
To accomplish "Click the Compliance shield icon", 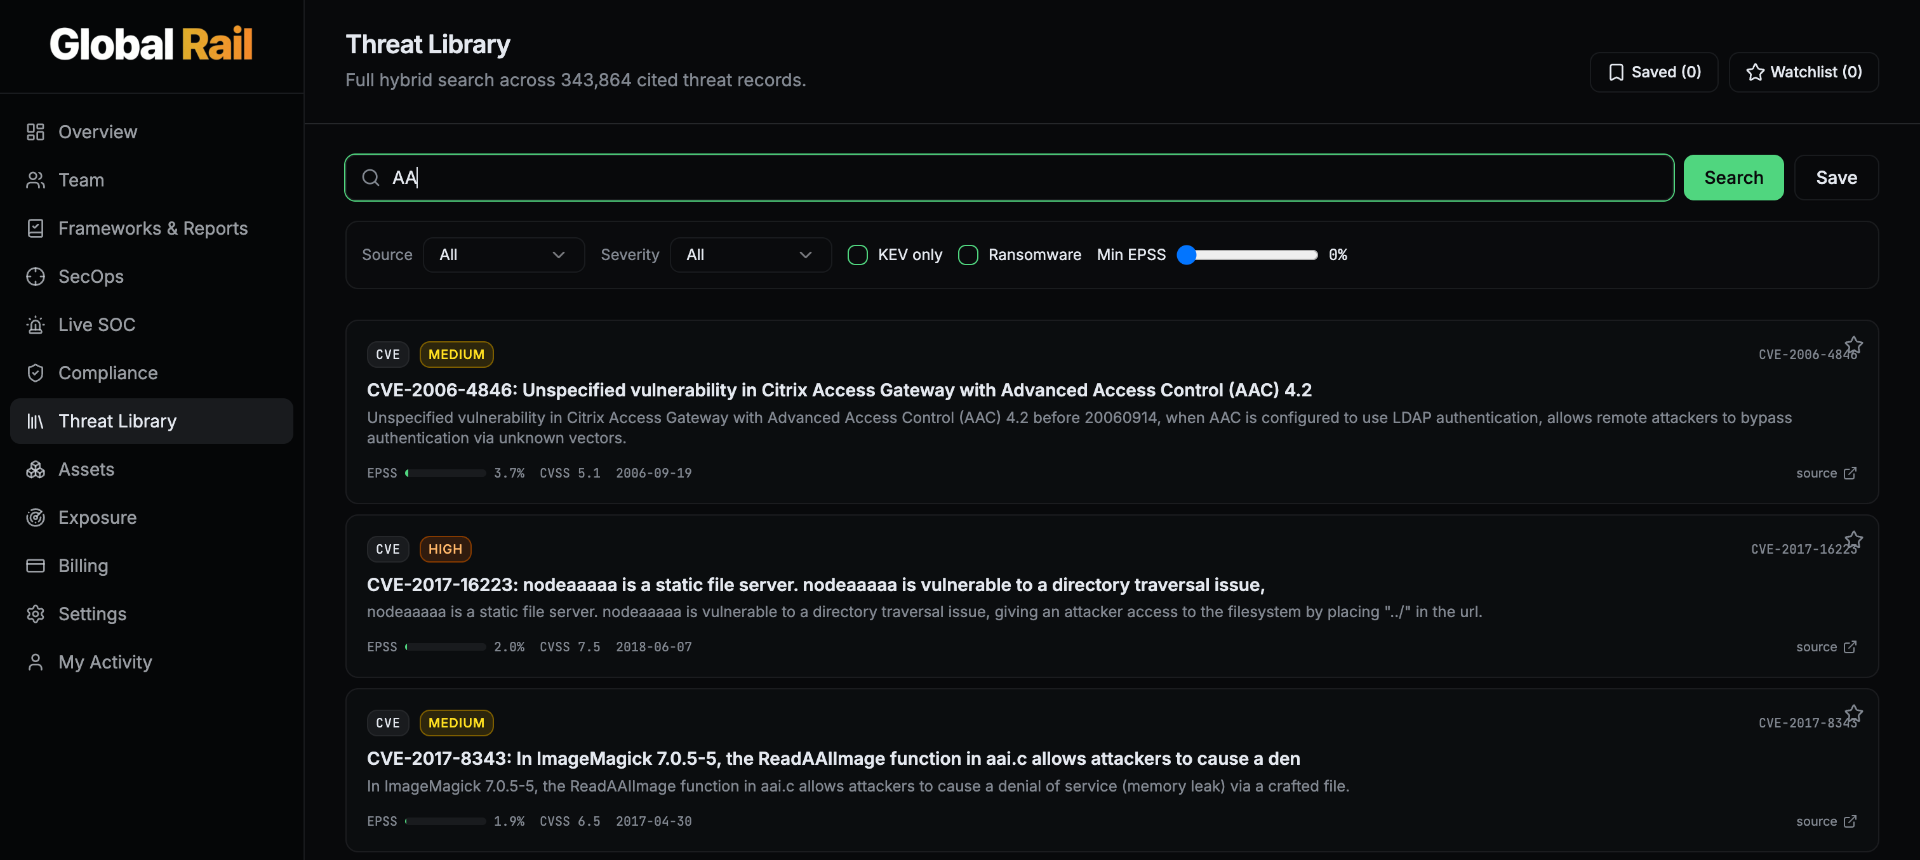I will click(36, 373).
